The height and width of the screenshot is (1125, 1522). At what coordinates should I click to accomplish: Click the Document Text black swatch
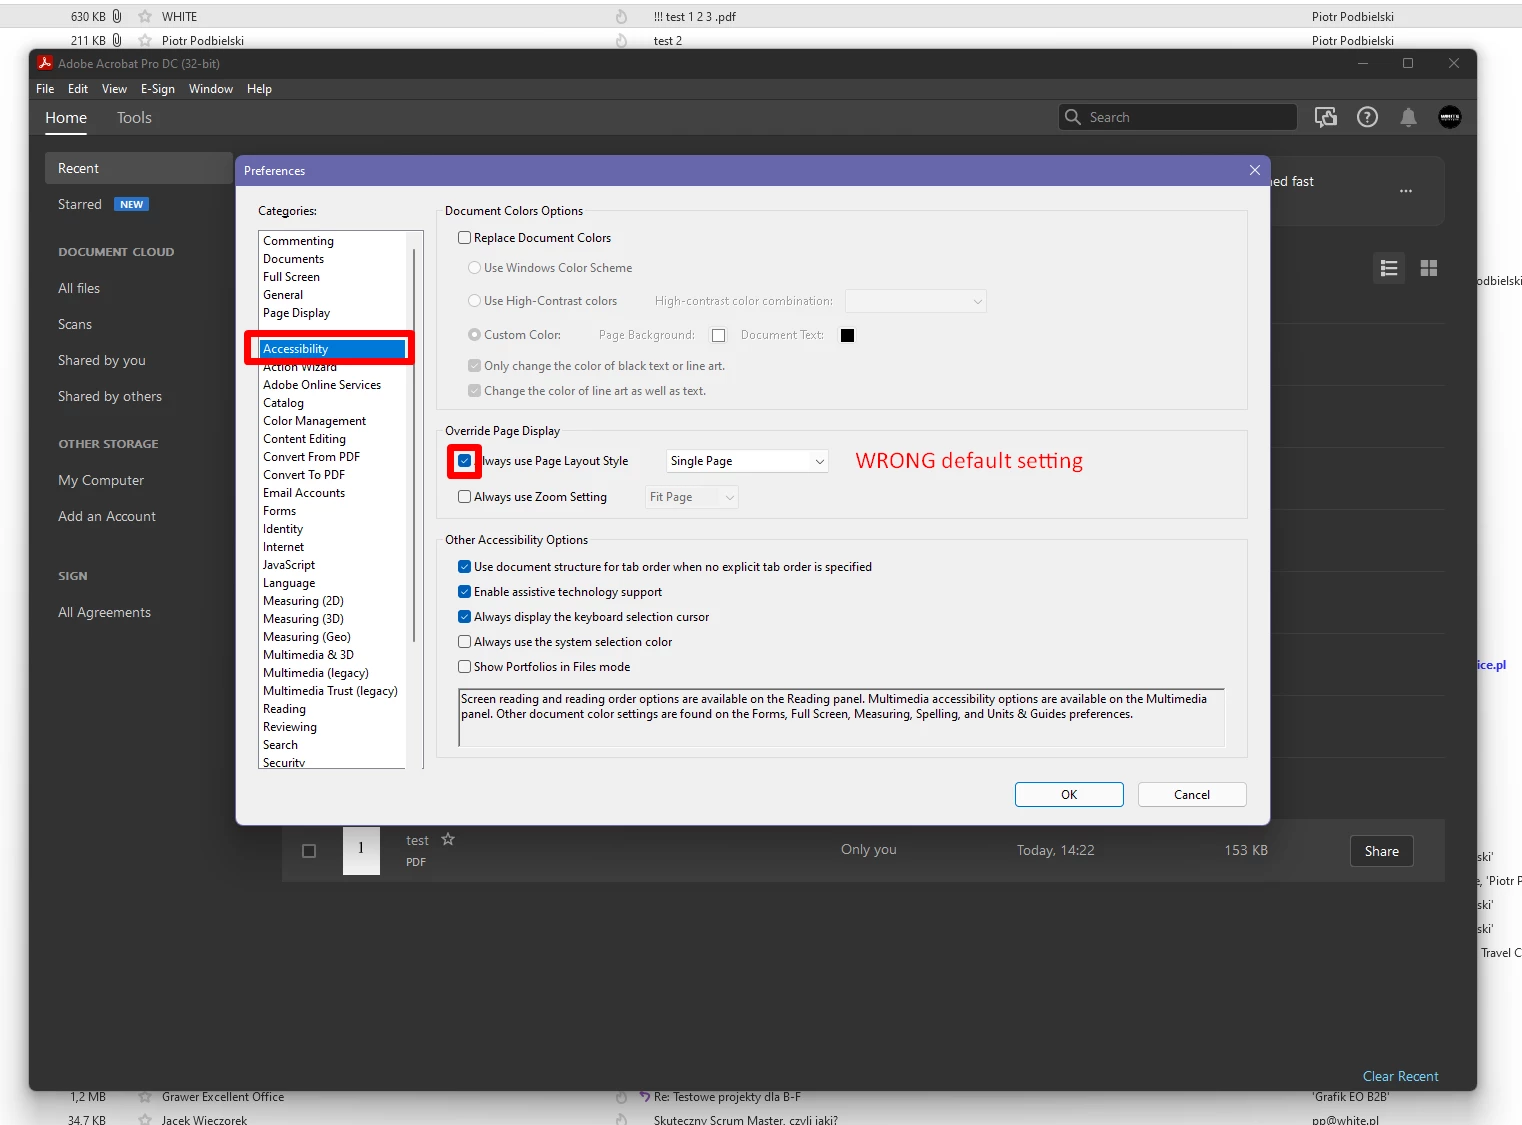[x=847, y=335]
